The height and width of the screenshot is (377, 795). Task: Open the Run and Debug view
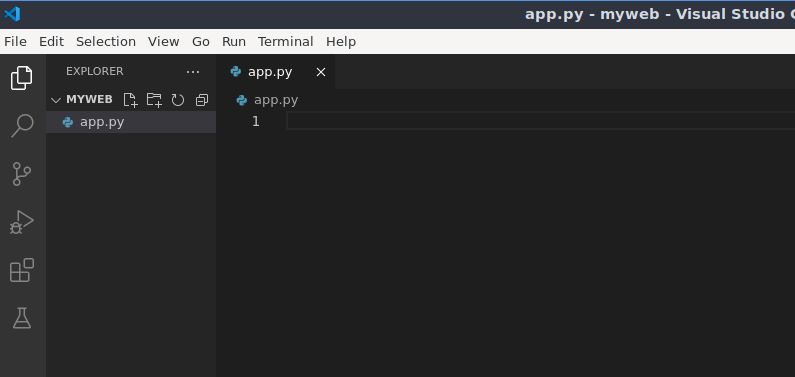tap(21, 222)
